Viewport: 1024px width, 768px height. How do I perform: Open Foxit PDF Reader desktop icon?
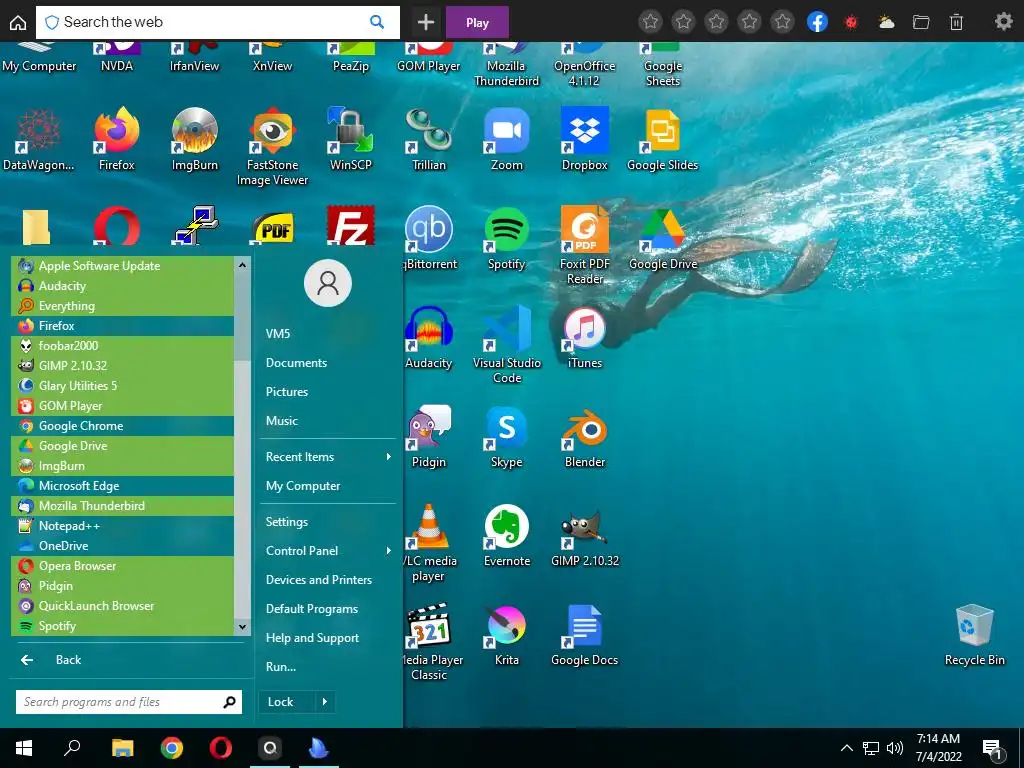(x=584, y=246)
